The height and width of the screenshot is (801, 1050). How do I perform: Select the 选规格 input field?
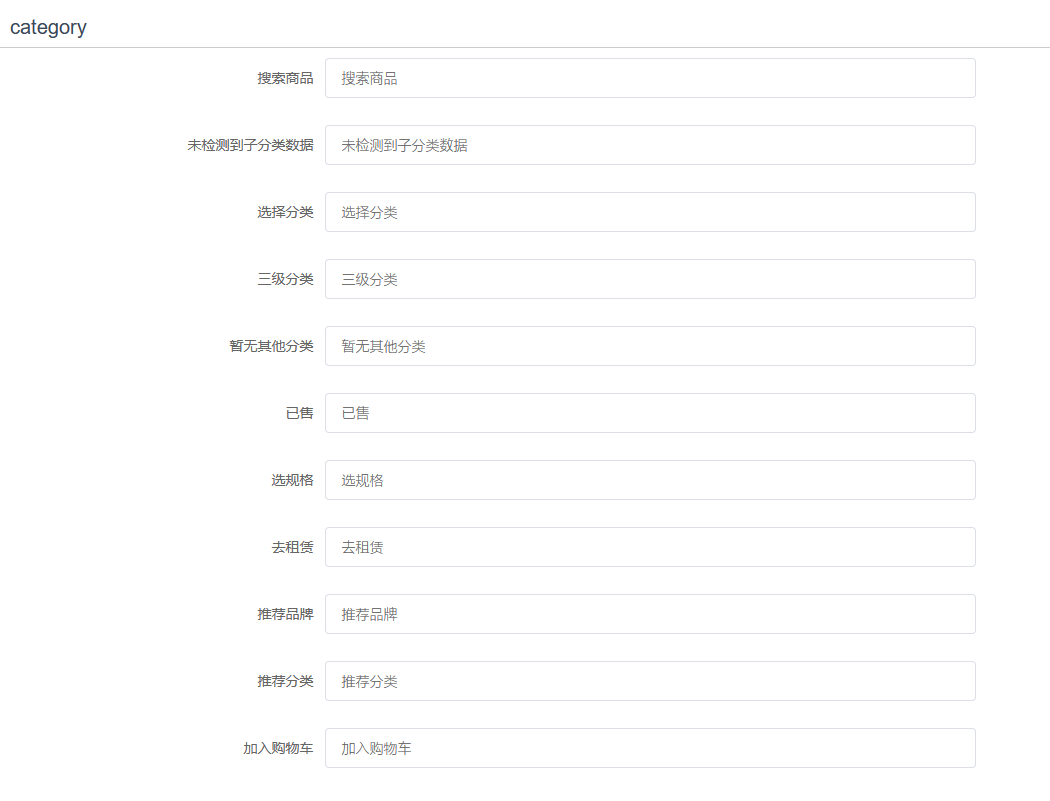650,480
